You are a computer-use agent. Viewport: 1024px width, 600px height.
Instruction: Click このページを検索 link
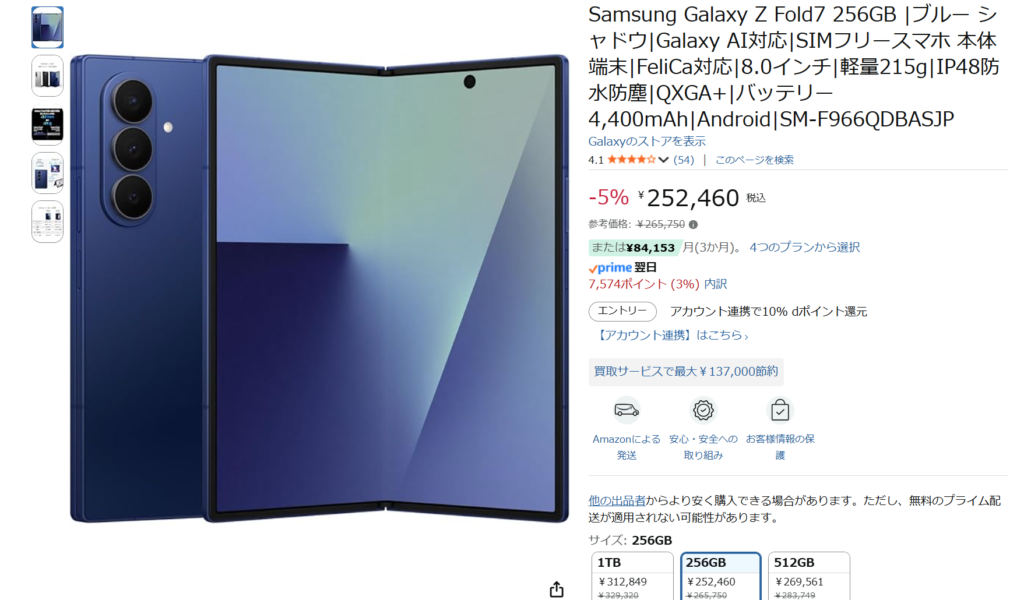(x=754, y=160)
